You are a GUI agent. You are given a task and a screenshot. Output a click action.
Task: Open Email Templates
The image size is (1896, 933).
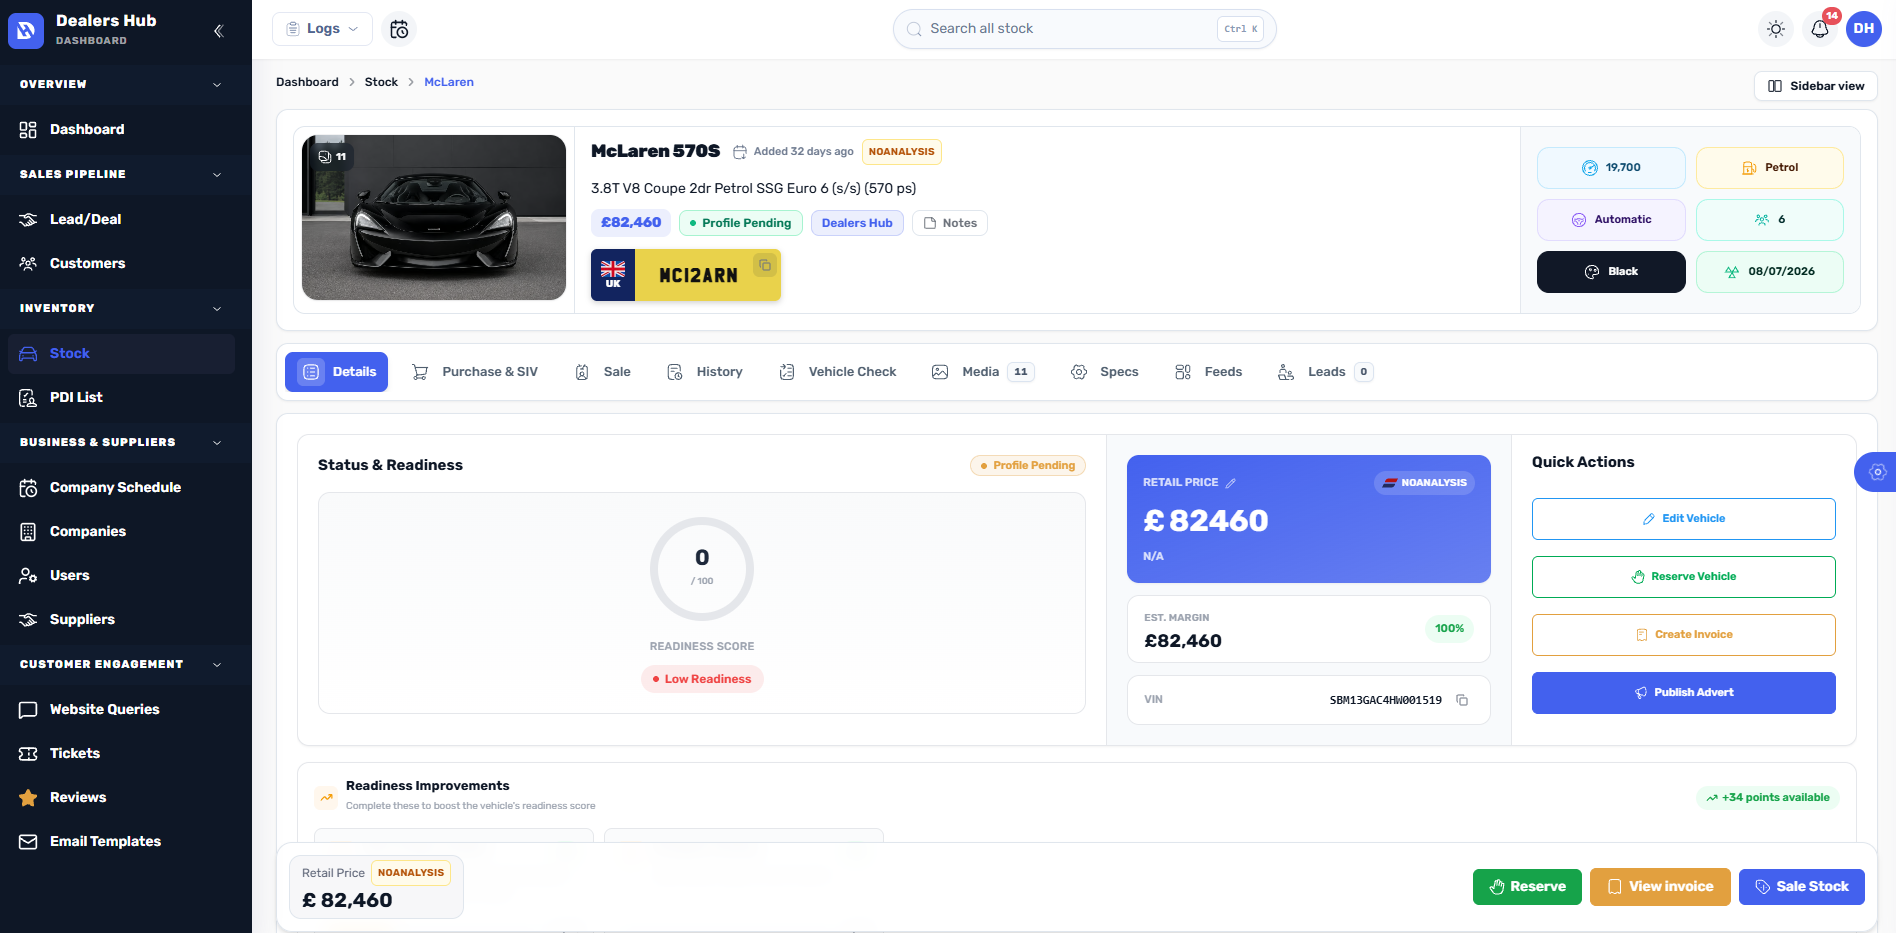point(122,841)
